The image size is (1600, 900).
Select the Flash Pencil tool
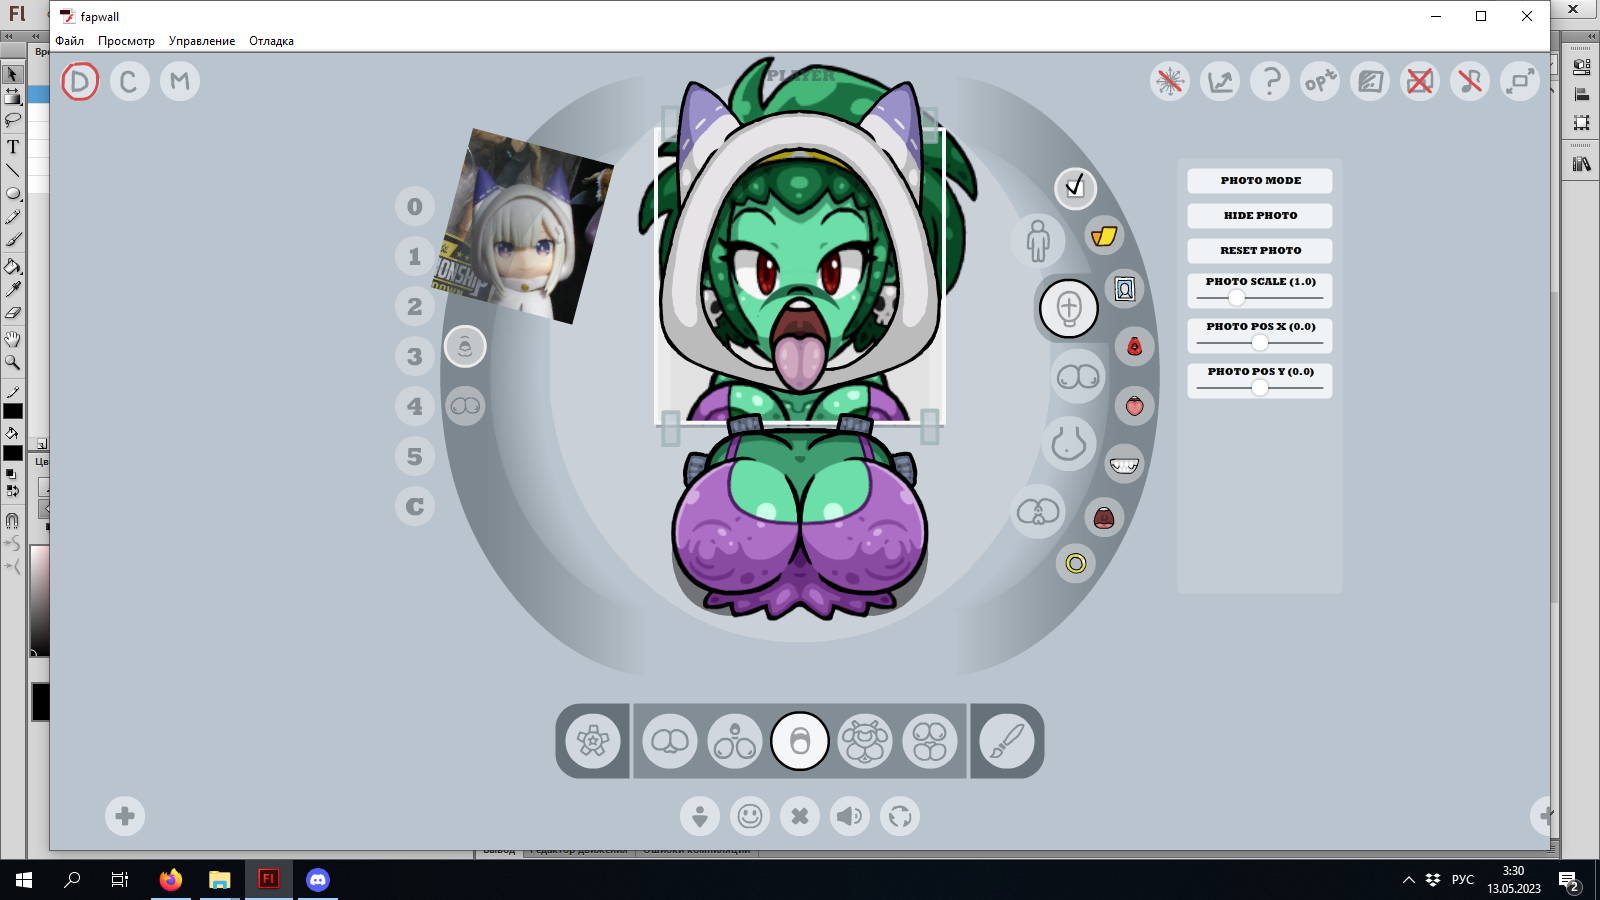pyautogui.click(x=13, y=217)
